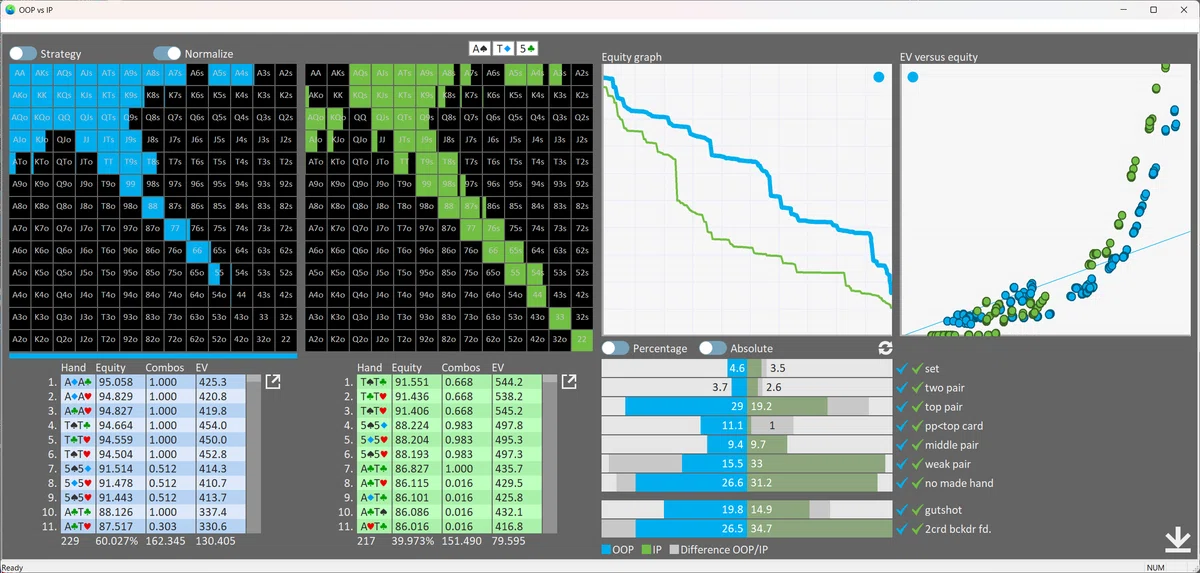This screenshot has width=1200, height=573.
Task: Select IP row with equity 91.551
Action: tap(449, 382)
